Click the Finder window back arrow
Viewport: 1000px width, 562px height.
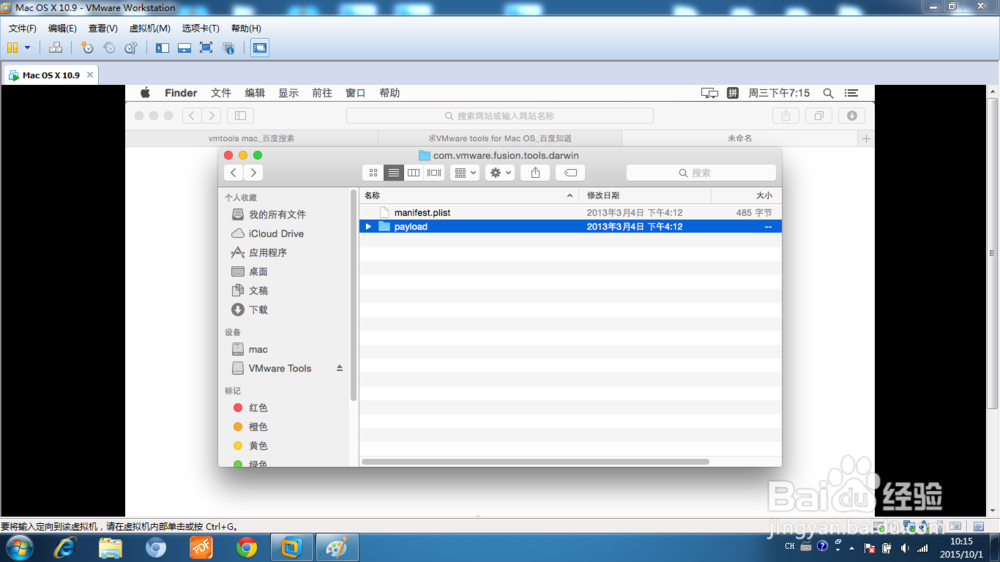[x=233, y=173]
